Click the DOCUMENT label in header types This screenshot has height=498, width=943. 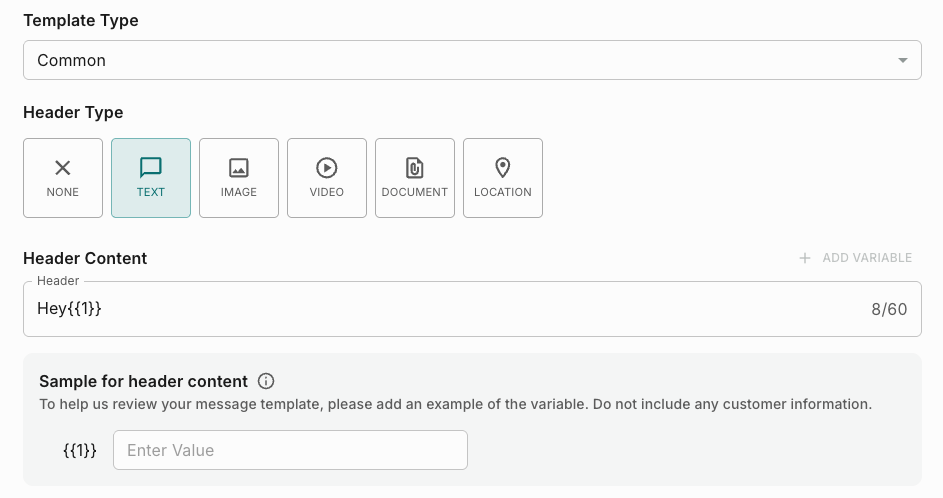click(x=415, y=192)
